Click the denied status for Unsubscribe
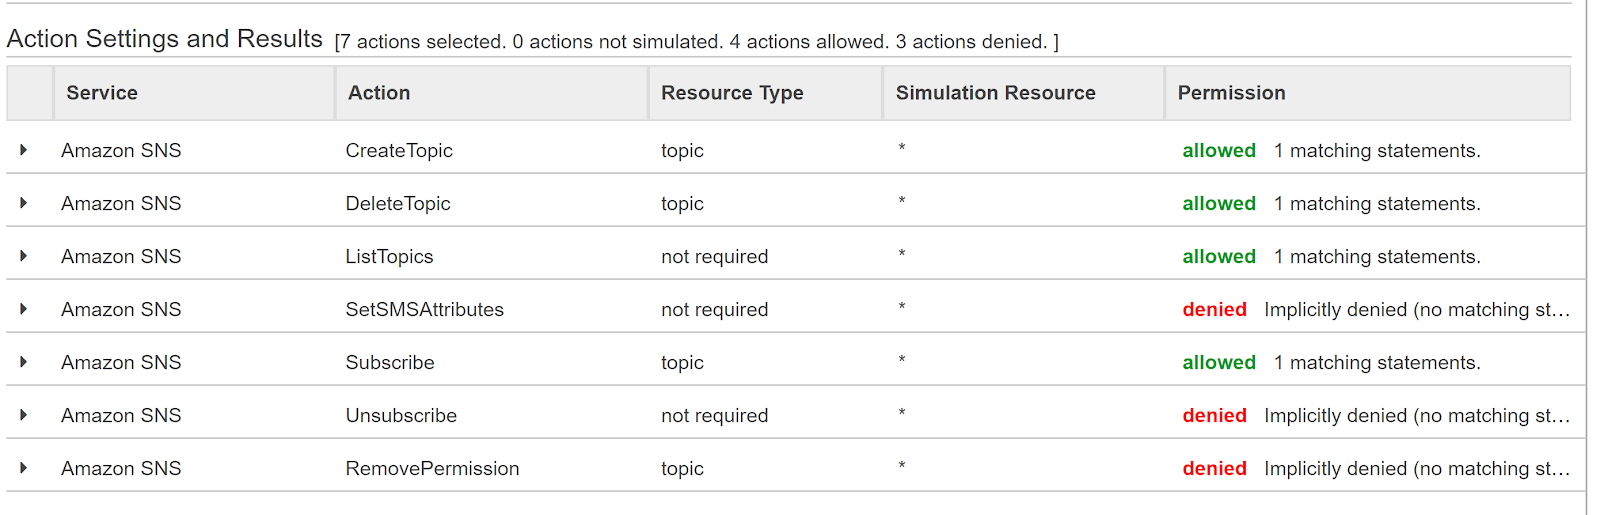This screenshot has height=515, width=1600. [x=1214, y=415]
